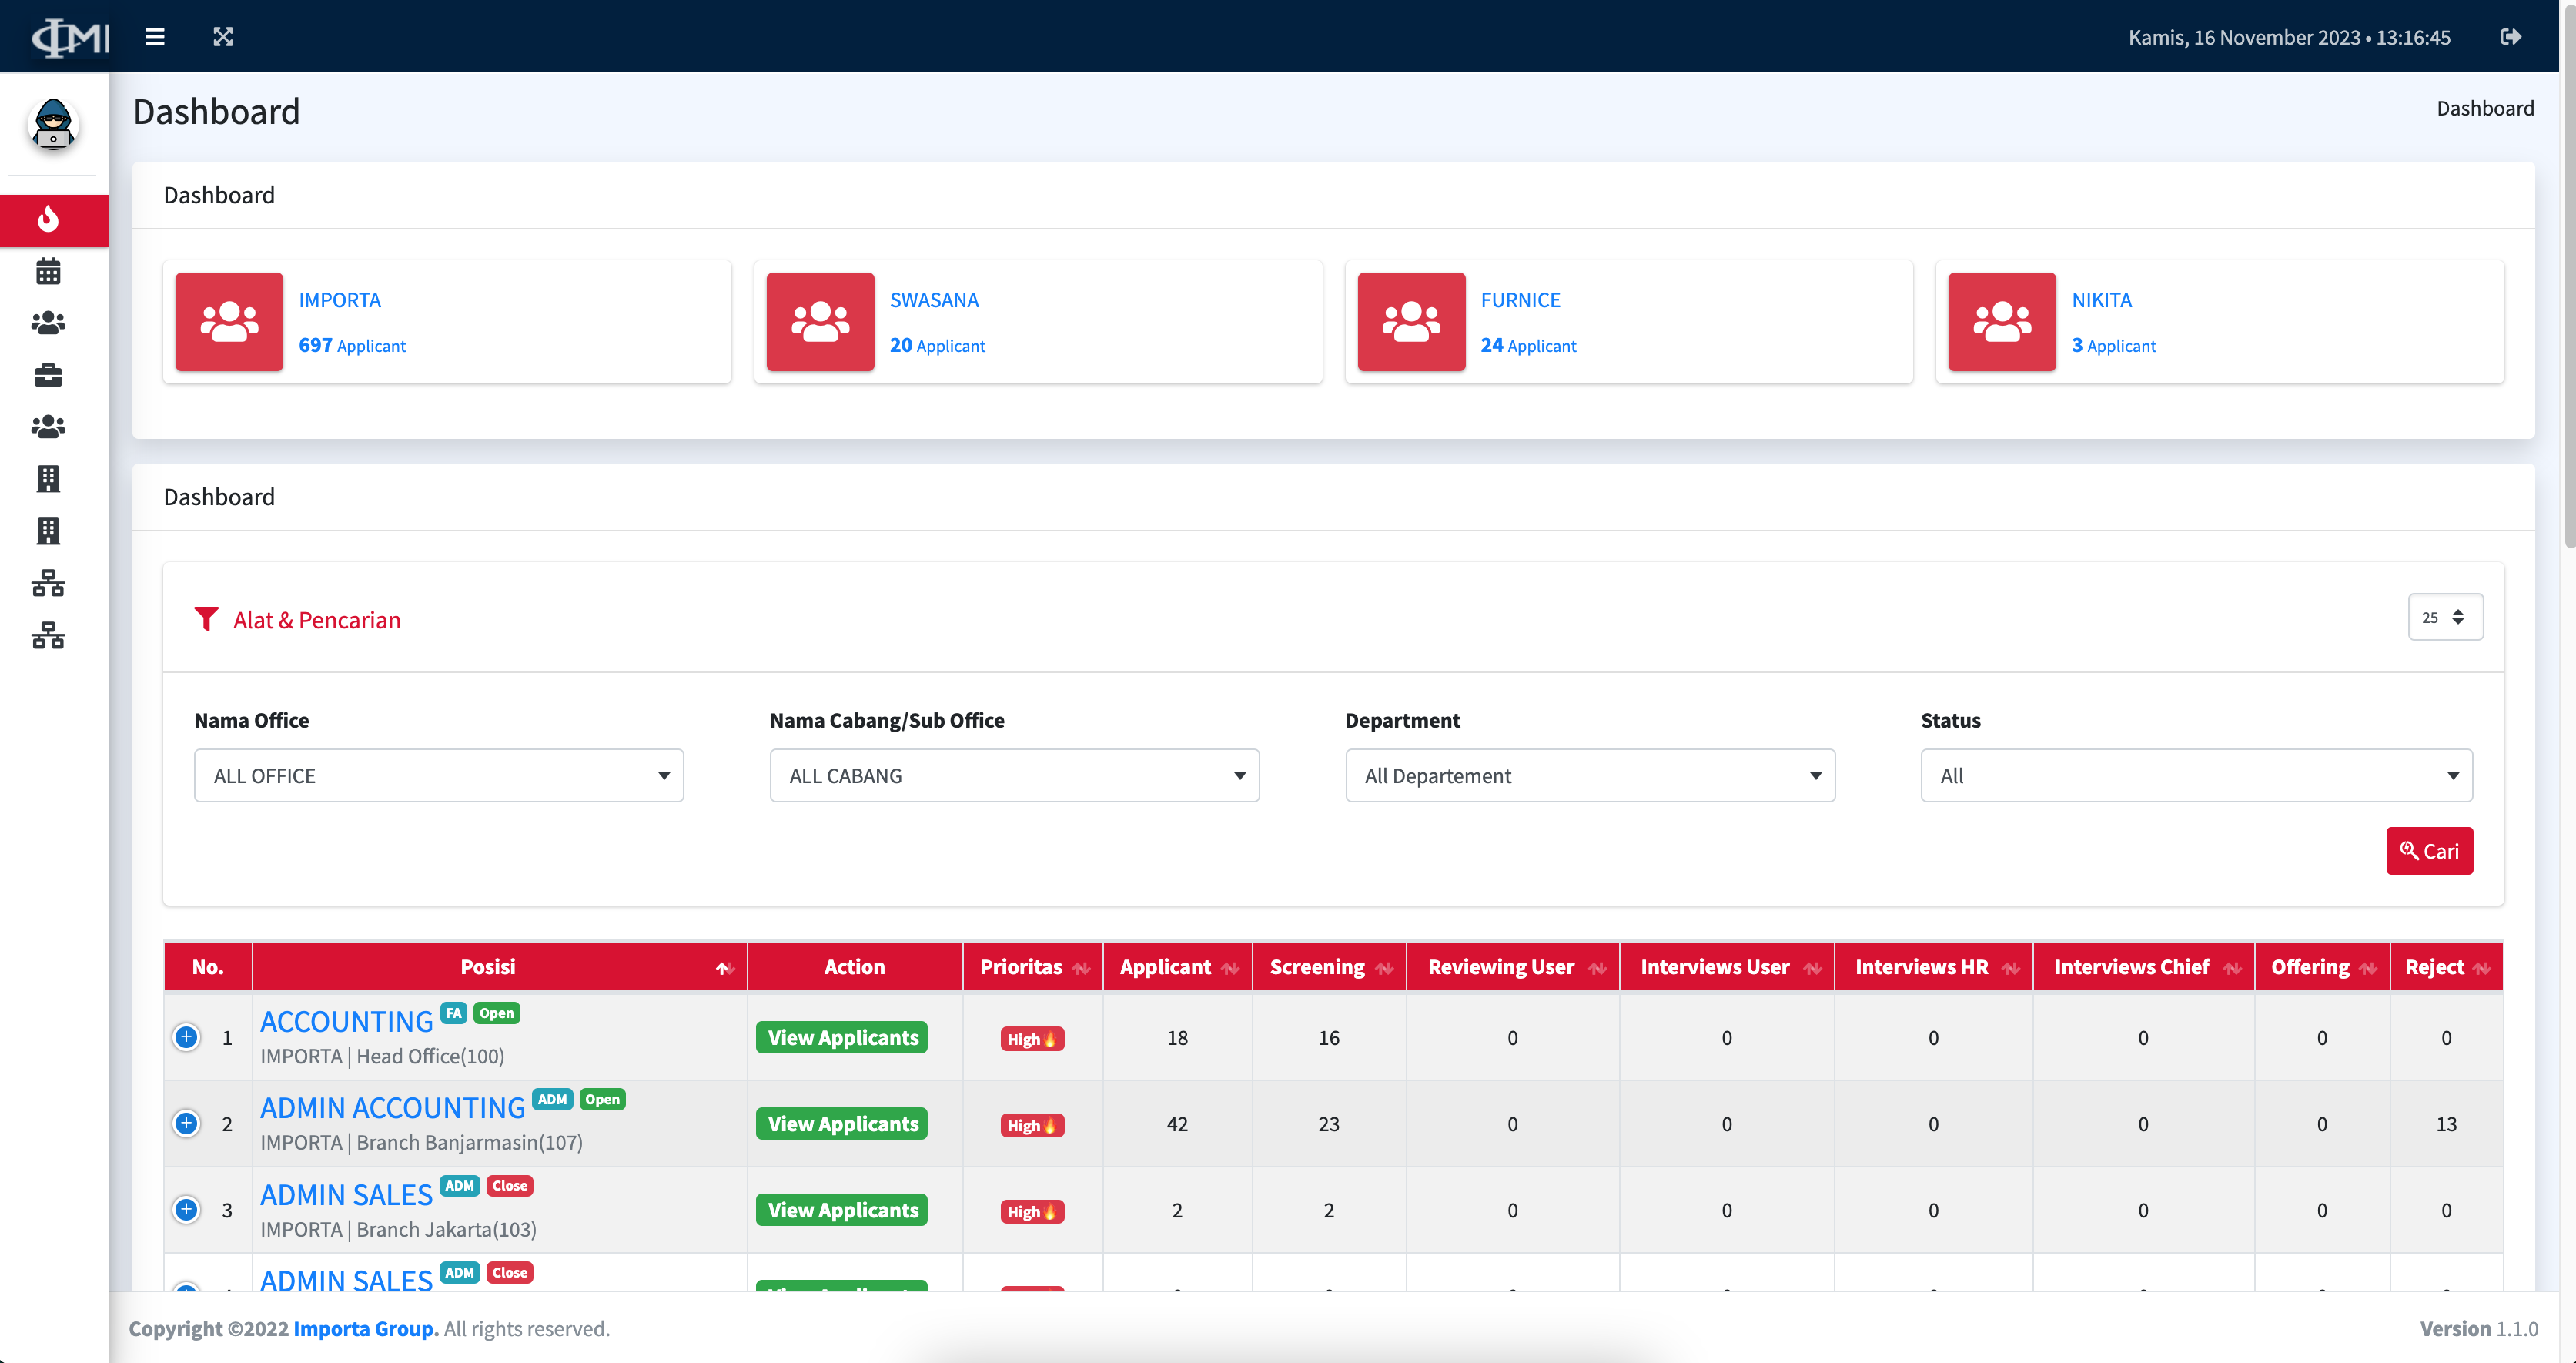Click the user avatar in sidebar

coord(53,125)
